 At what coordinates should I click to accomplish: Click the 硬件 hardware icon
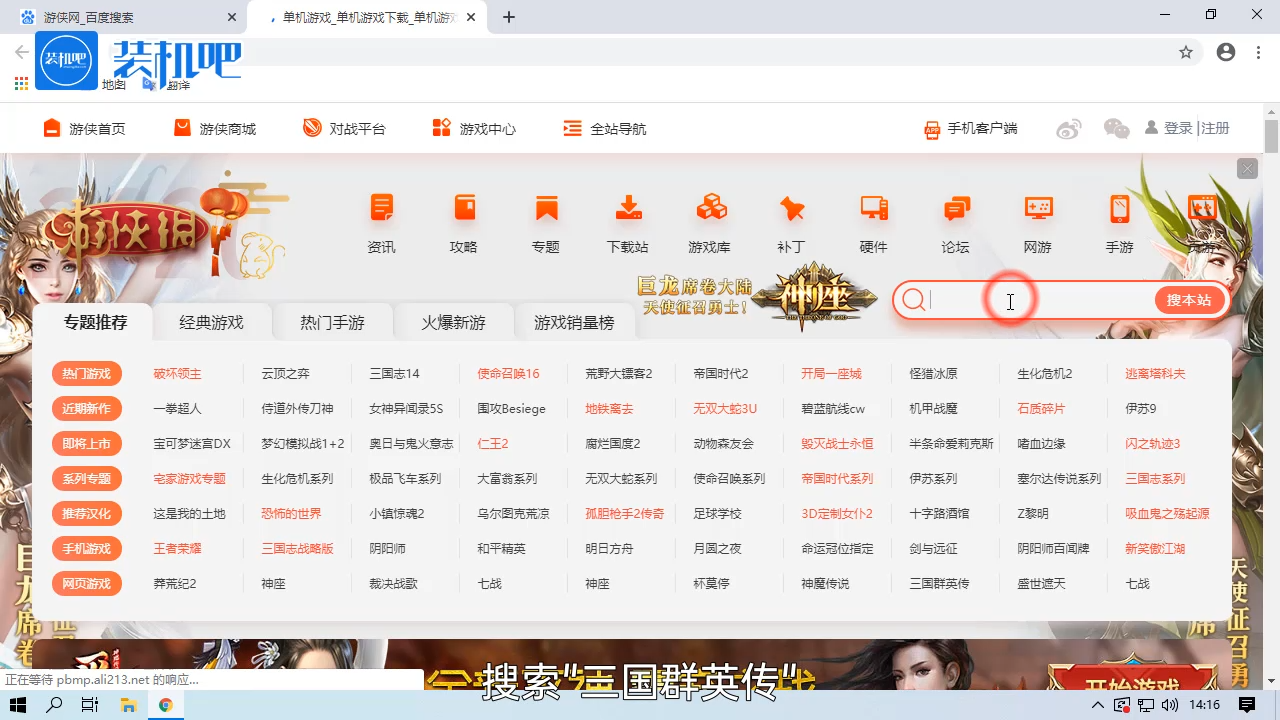coord(873,220)
